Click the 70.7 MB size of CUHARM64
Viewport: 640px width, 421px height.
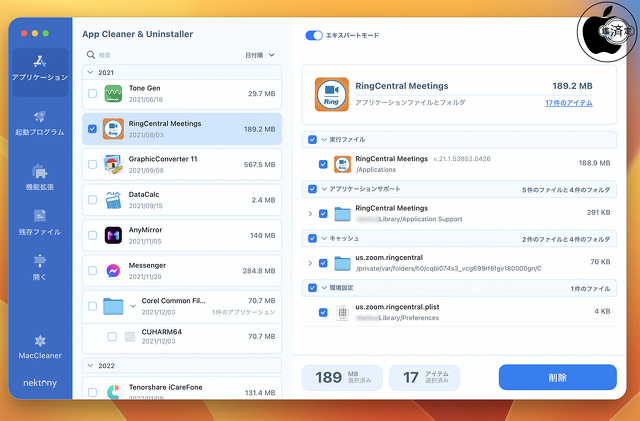pos(262,336)
